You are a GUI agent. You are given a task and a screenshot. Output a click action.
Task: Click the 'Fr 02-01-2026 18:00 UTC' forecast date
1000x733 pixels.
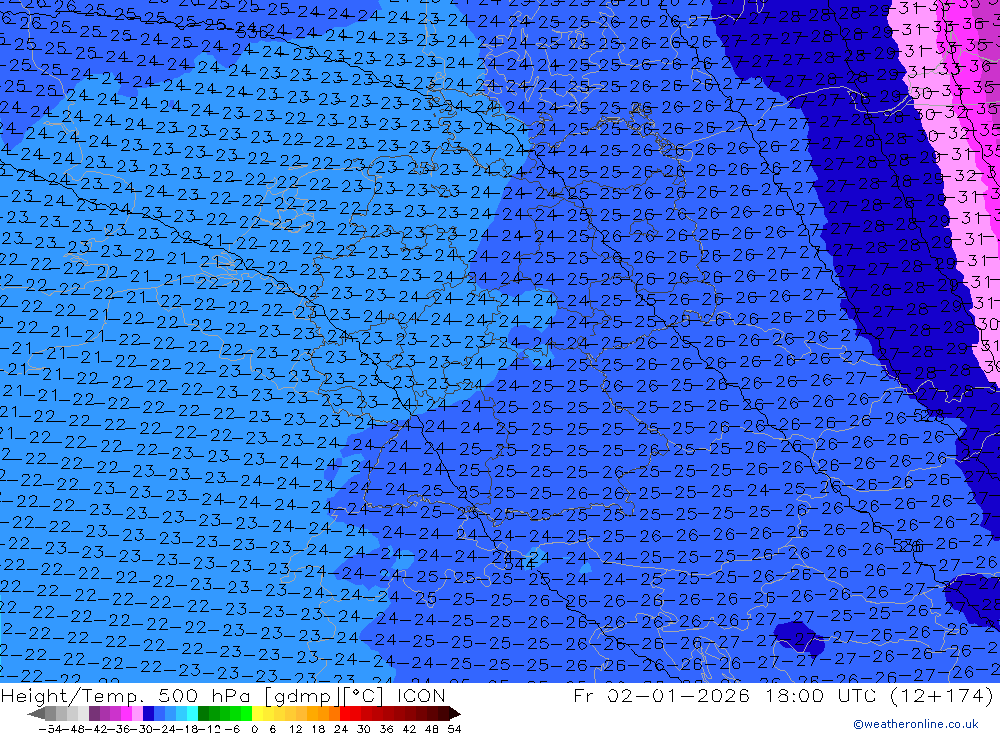pyautogui.click(x=724, y=695)
